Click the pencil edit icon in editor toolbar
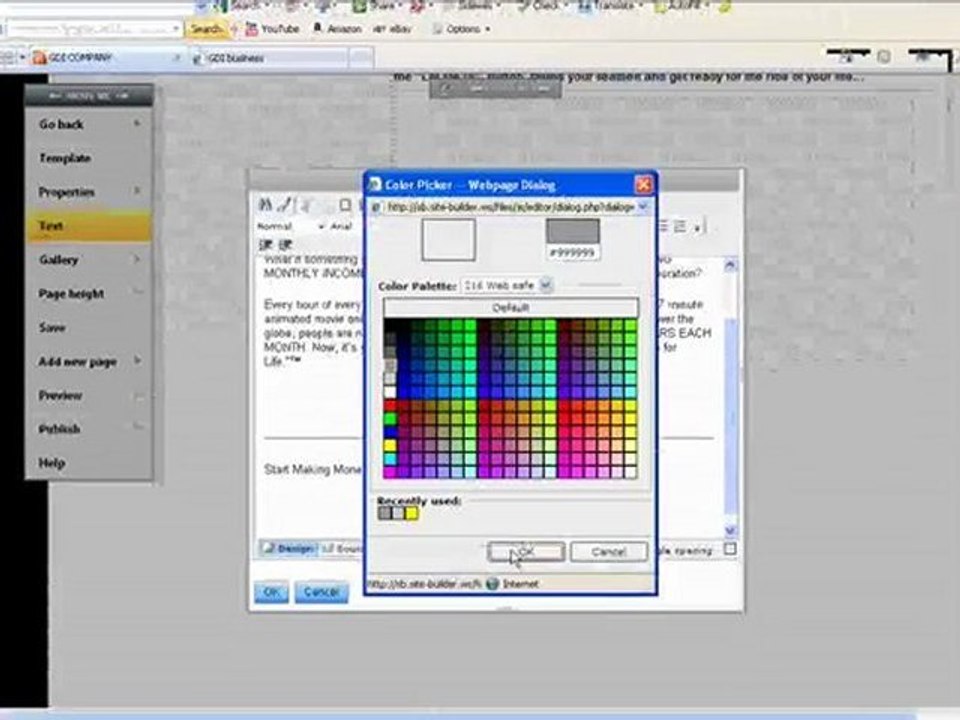 [285, 204]
